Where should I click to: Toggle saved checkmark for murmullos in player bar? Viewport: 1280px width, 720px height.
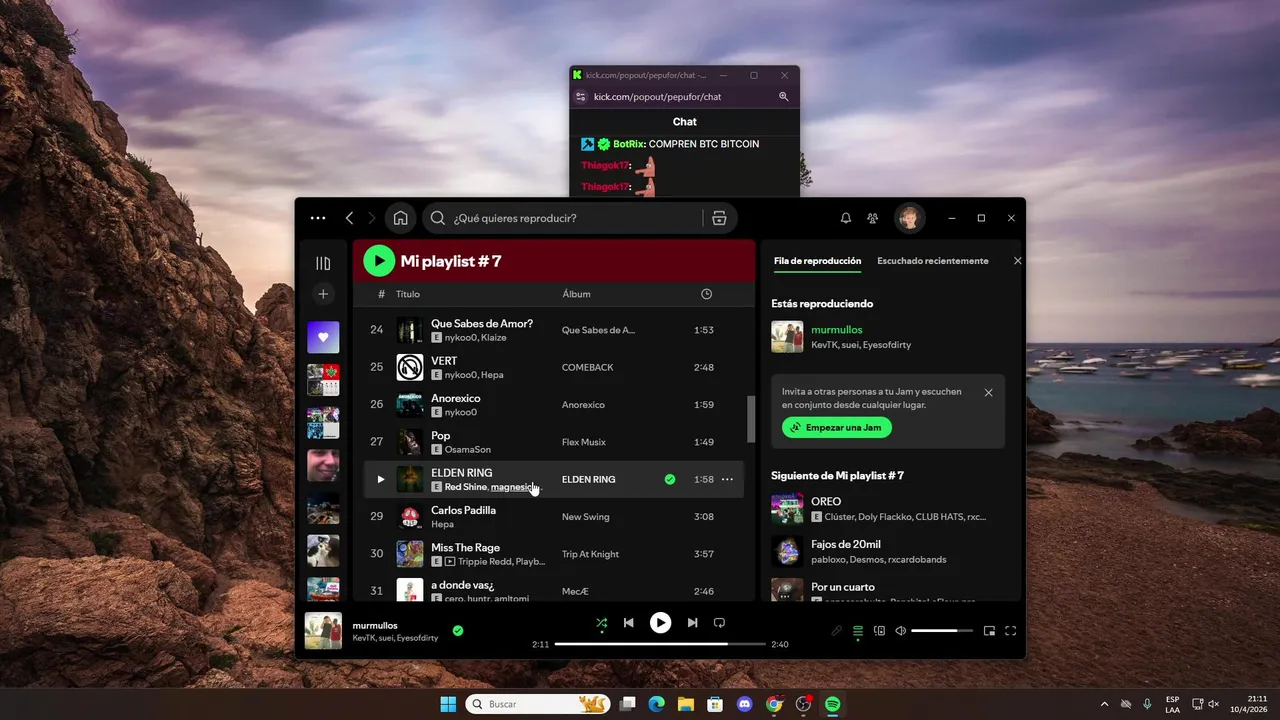point(458,631)
